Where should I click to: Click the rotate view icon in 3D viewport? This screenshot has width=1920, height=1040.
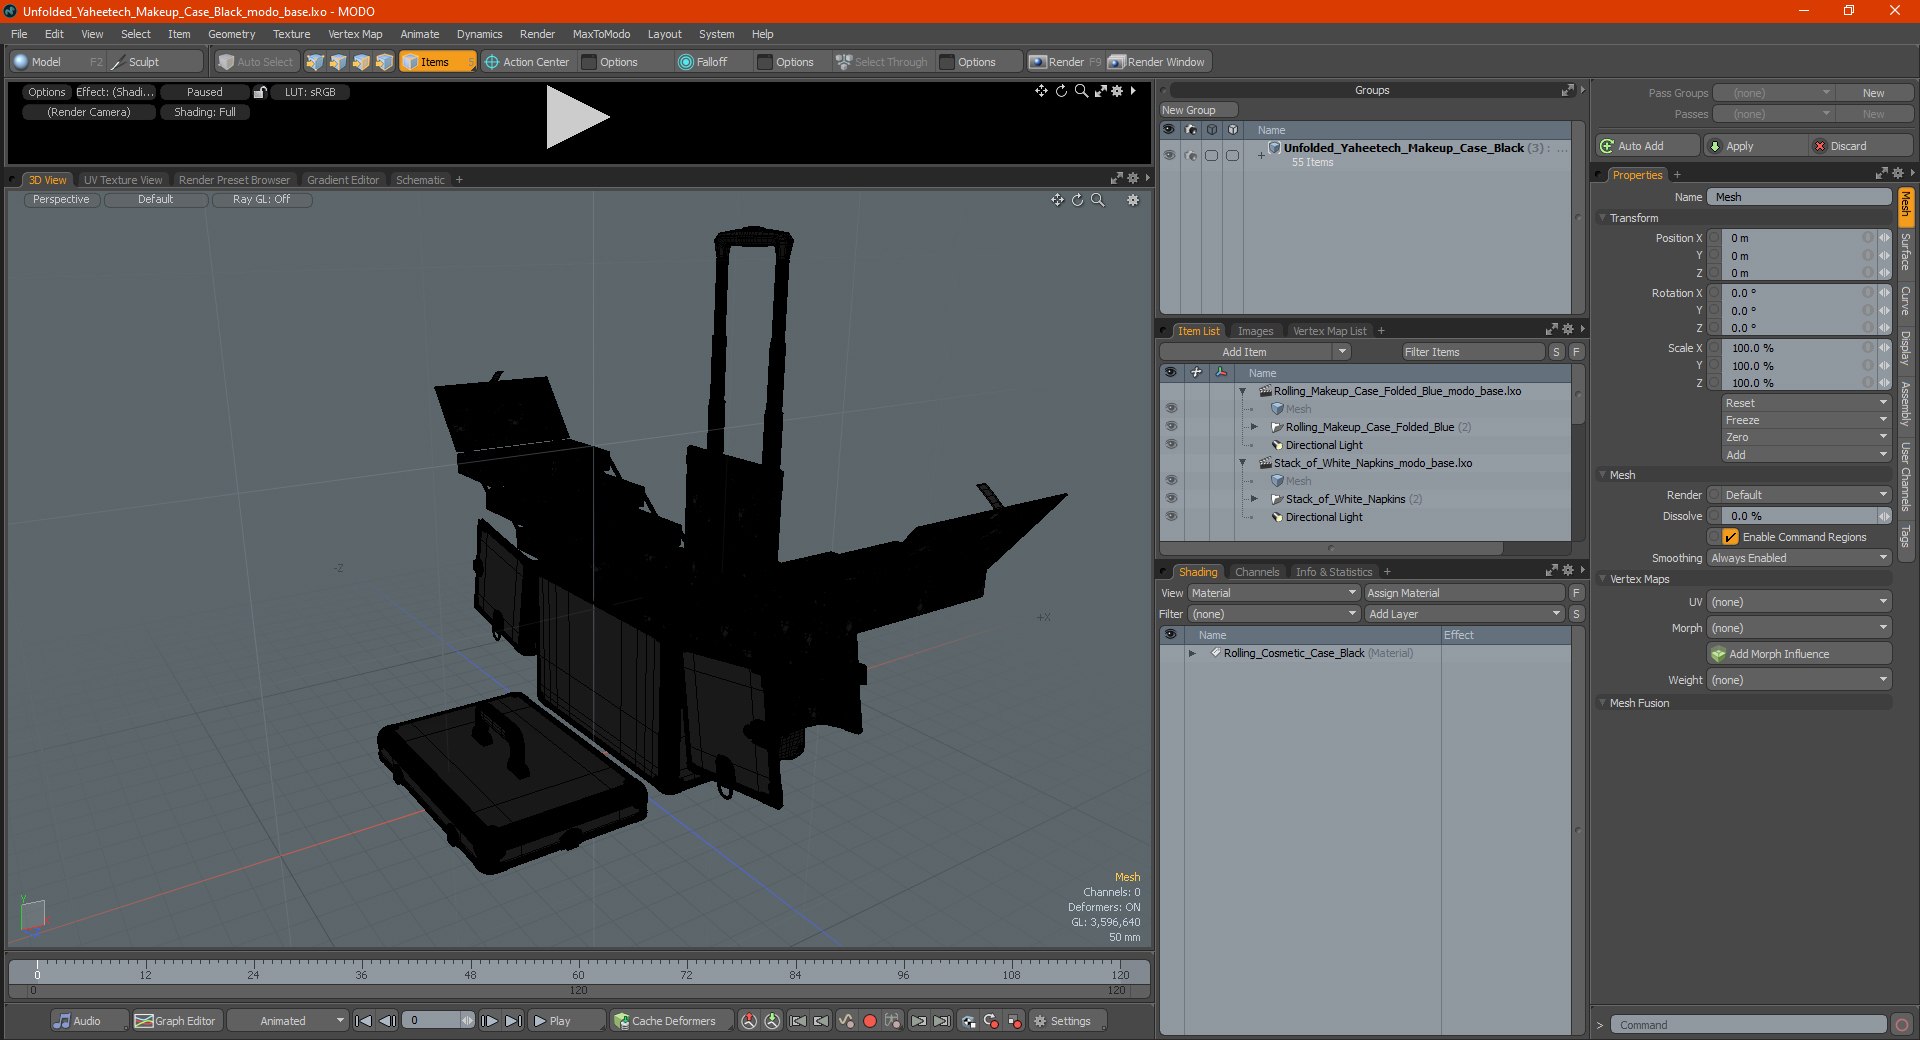coord(1077,200)
